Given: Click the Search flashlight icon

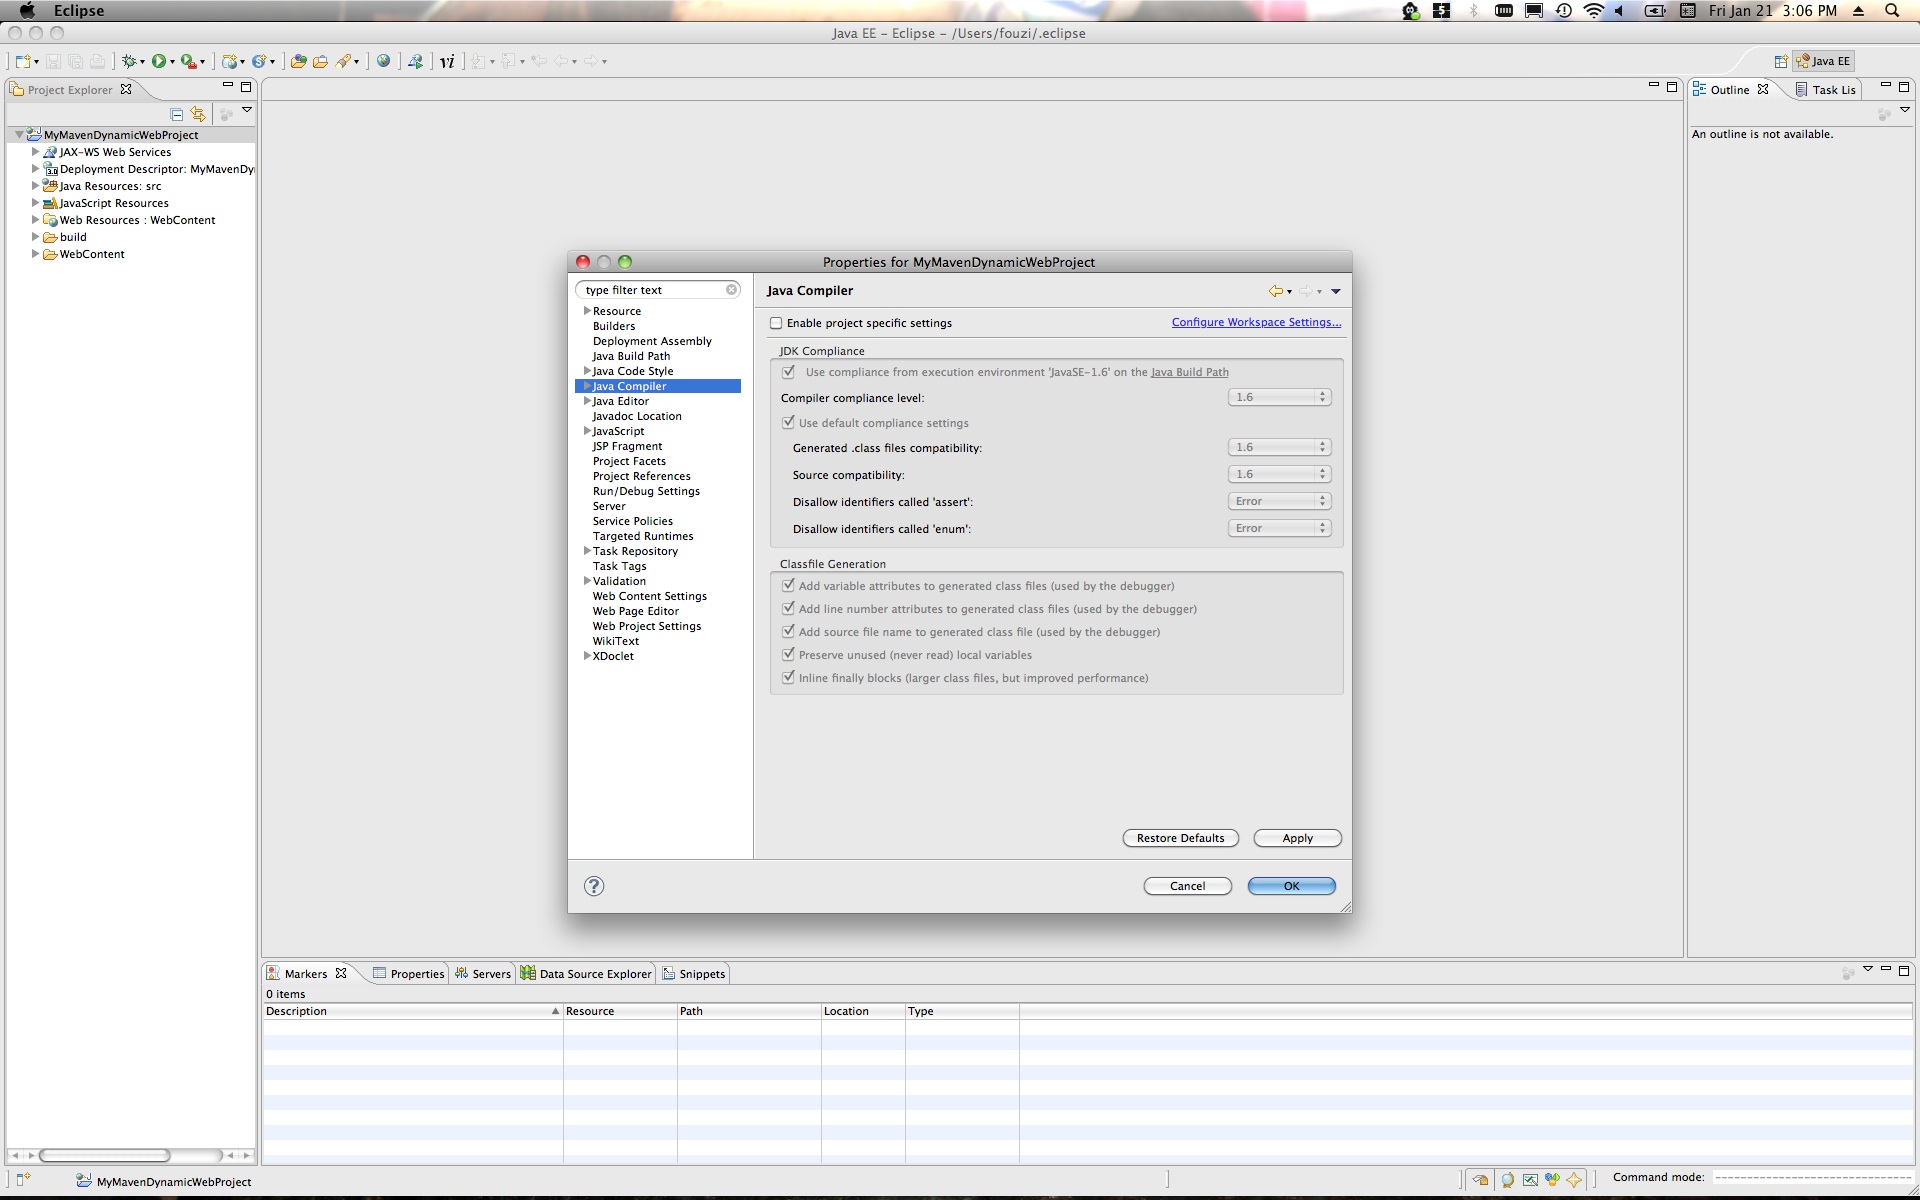Looking at the screenshot, I should (343, 61).
